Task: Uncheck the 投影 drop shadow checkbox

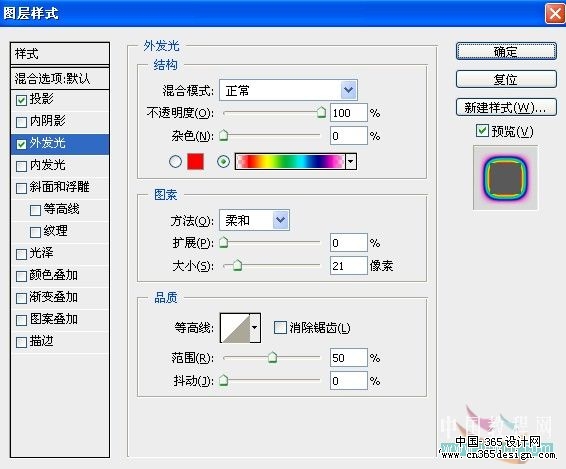Action: 21,100
